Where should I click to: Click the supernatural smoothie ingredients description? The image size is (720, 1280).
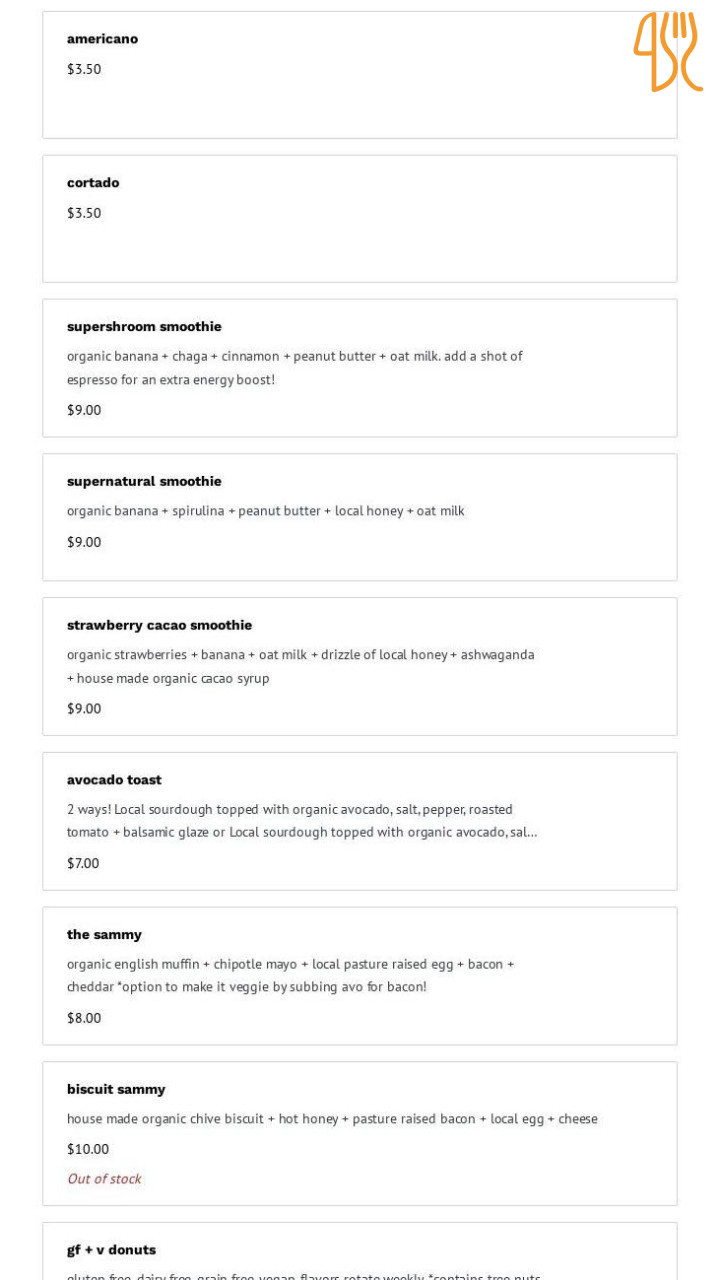pyautogui.click(x=265, y=511)
